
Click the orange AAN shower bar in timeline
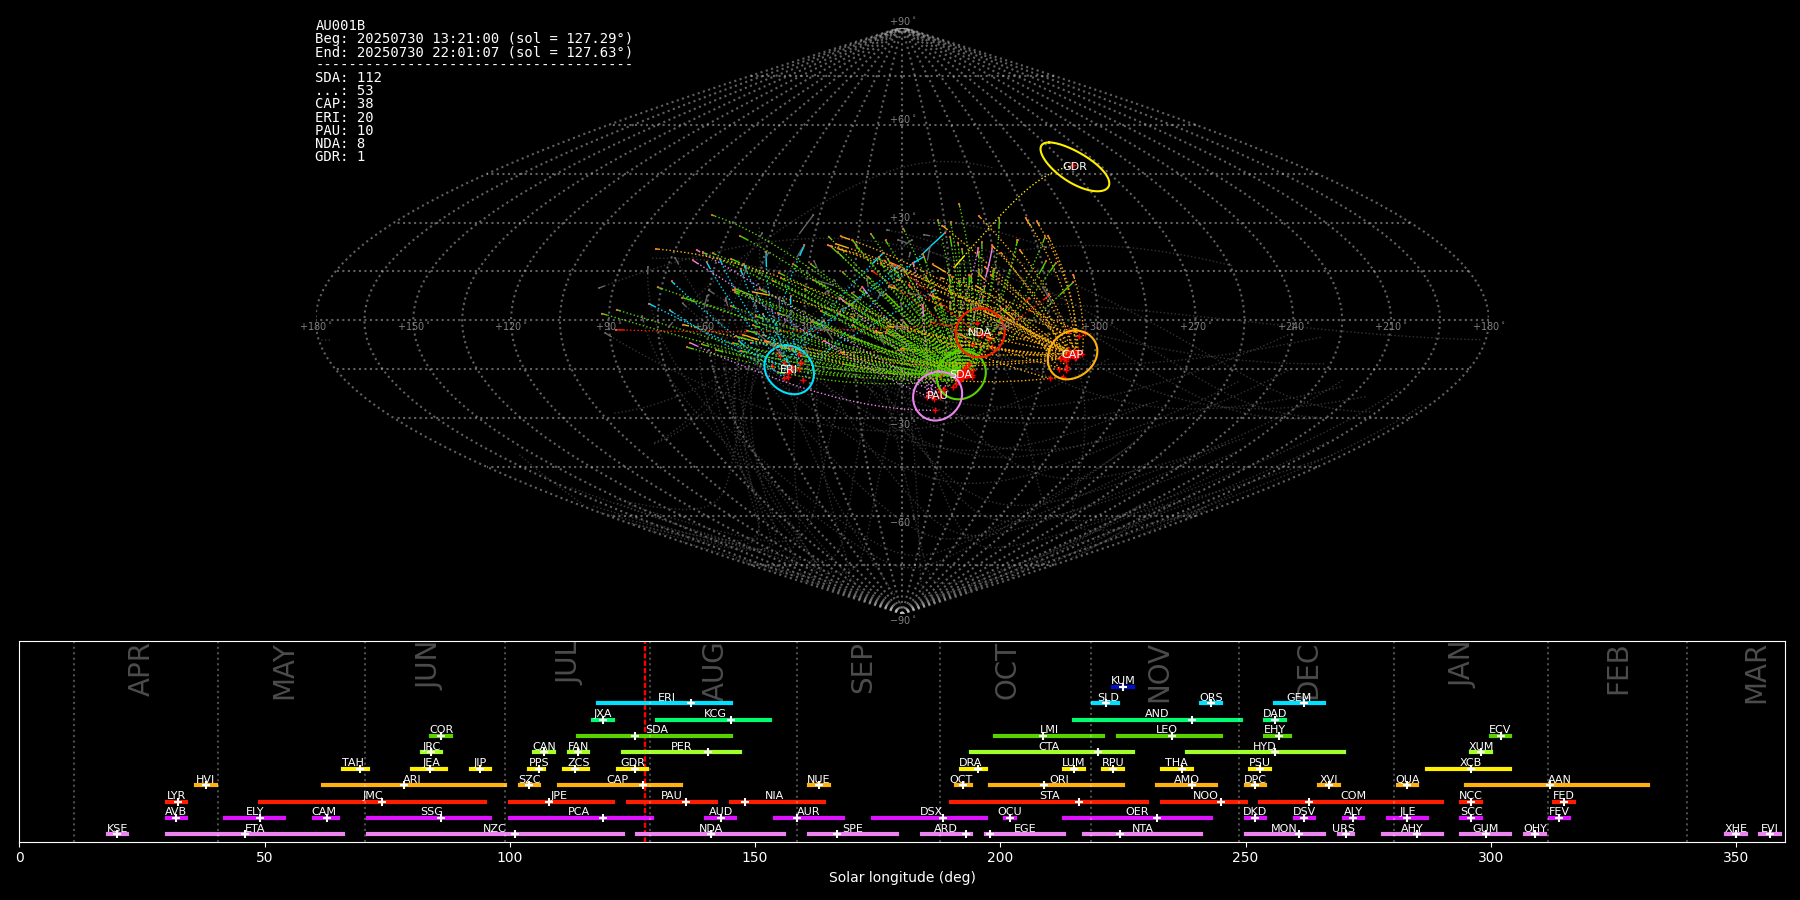[x=1557, y=785]
